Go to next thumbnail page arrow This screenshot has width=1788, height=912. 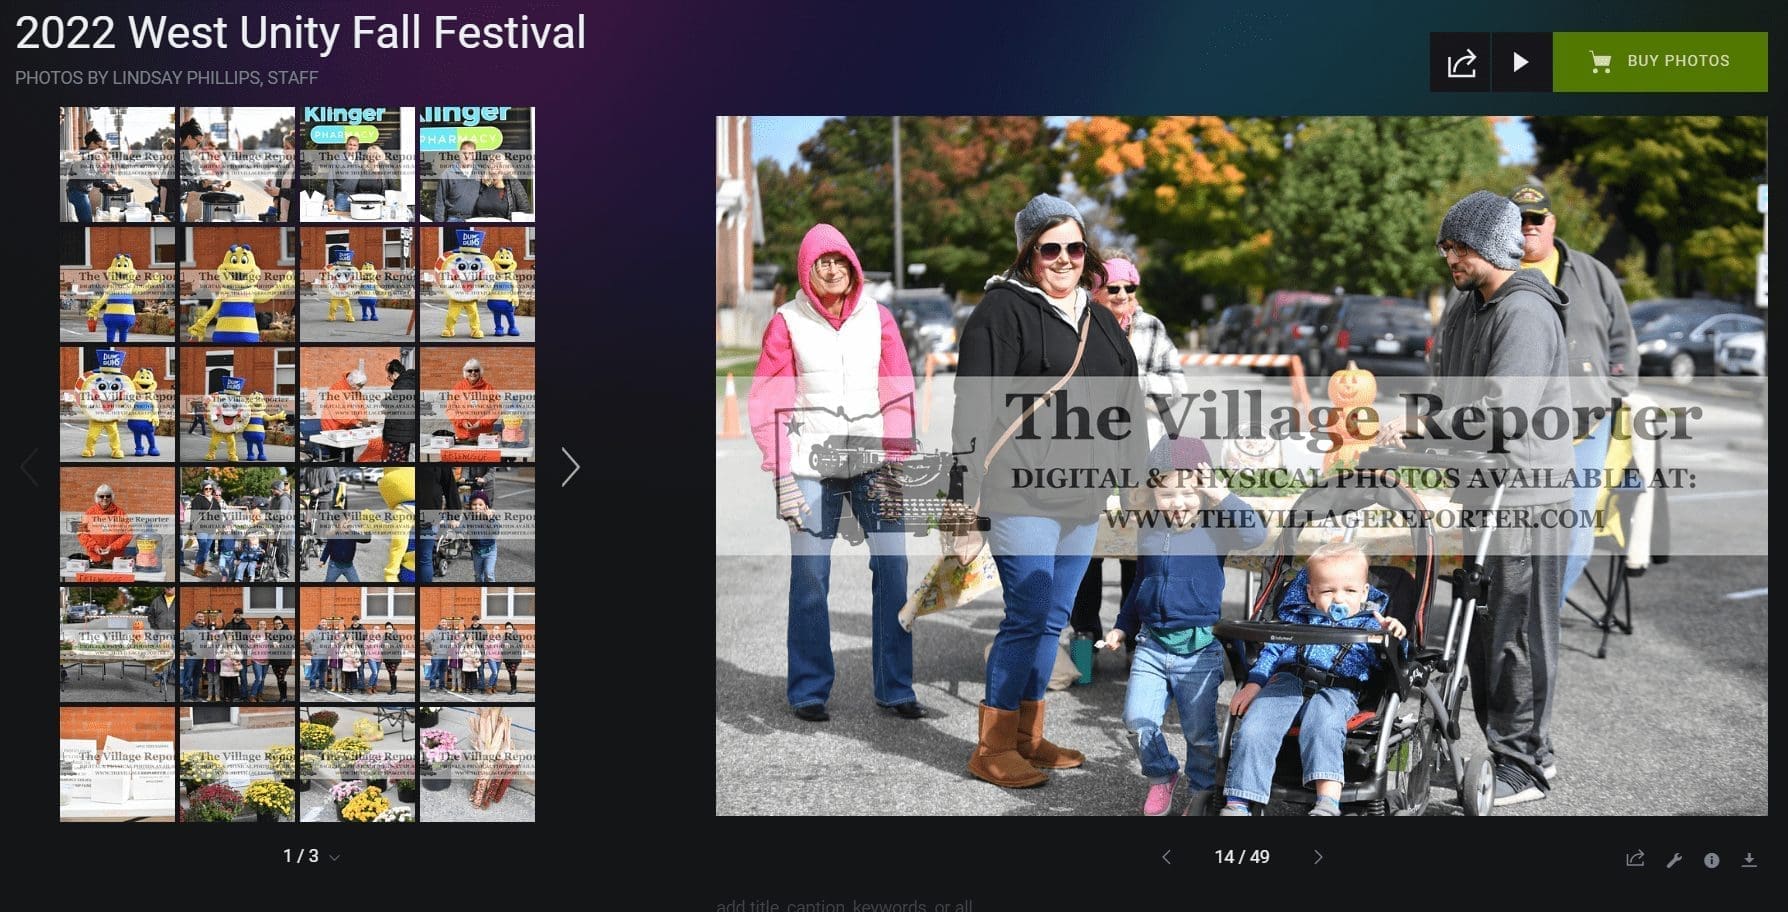(x=570, y=467)
